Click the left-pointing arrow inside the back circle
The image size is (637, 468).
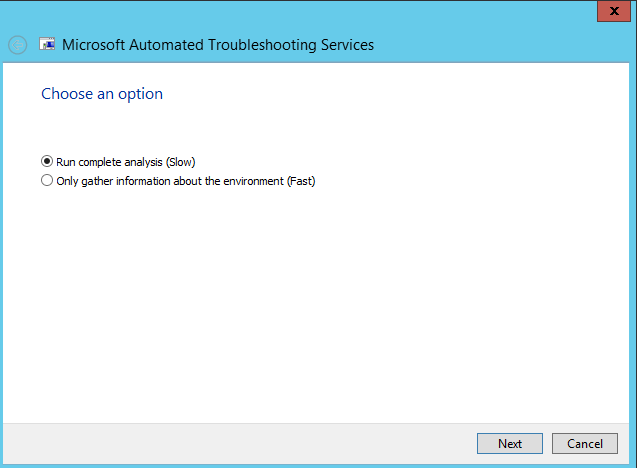pos(17,45)
